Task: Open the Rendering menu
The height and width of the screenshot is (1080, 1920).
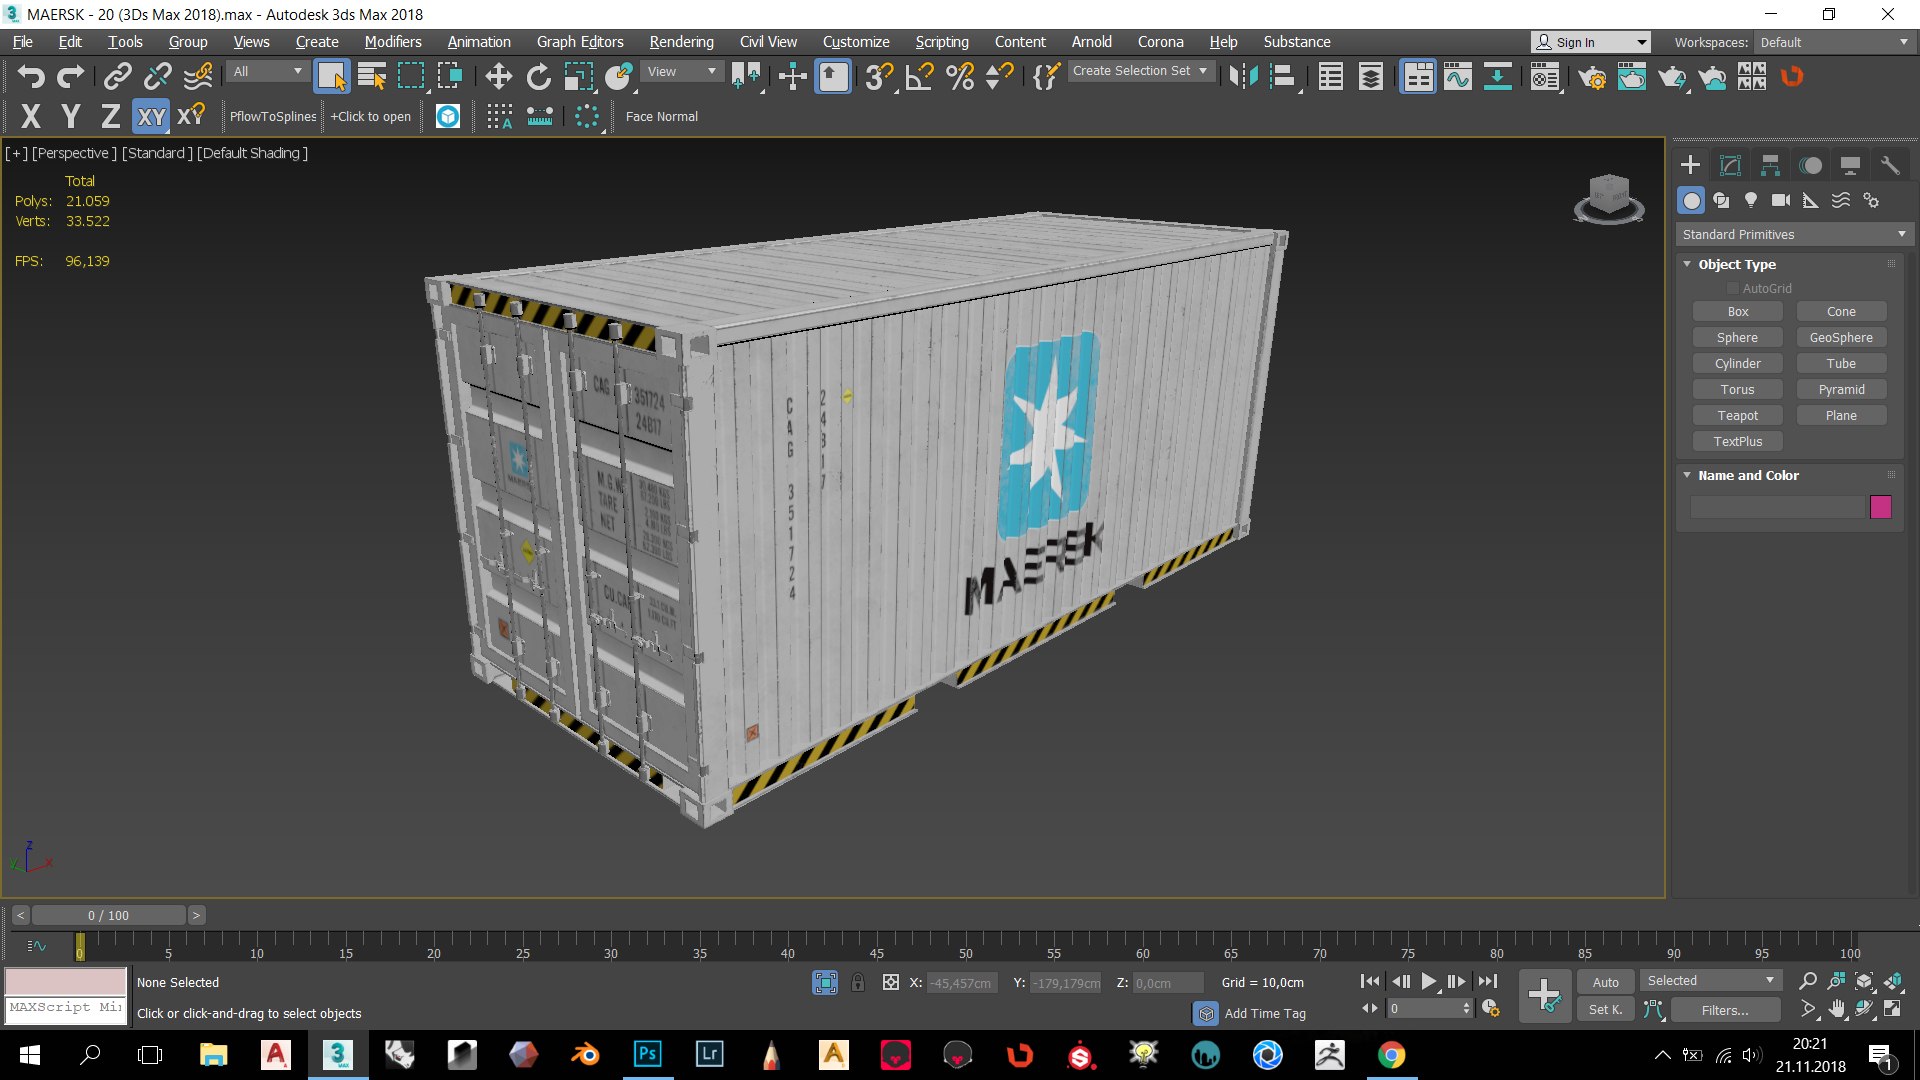Action: [681, 42]
